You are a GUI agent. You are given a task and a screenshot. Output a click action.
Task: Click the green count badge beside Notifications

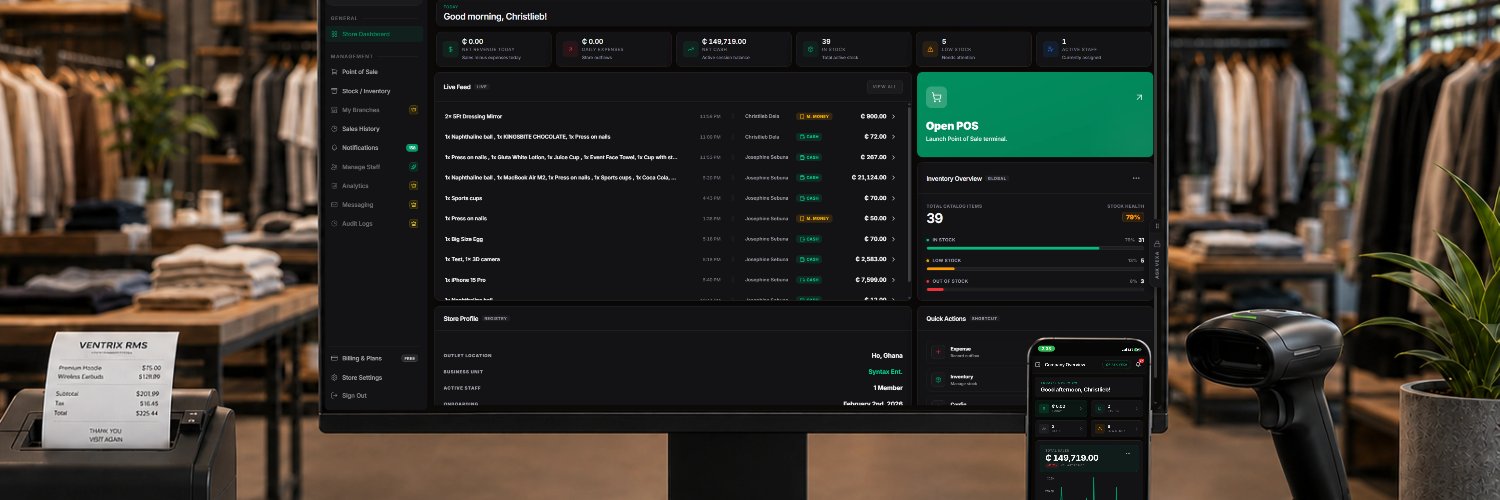click(x=412, y=148)
